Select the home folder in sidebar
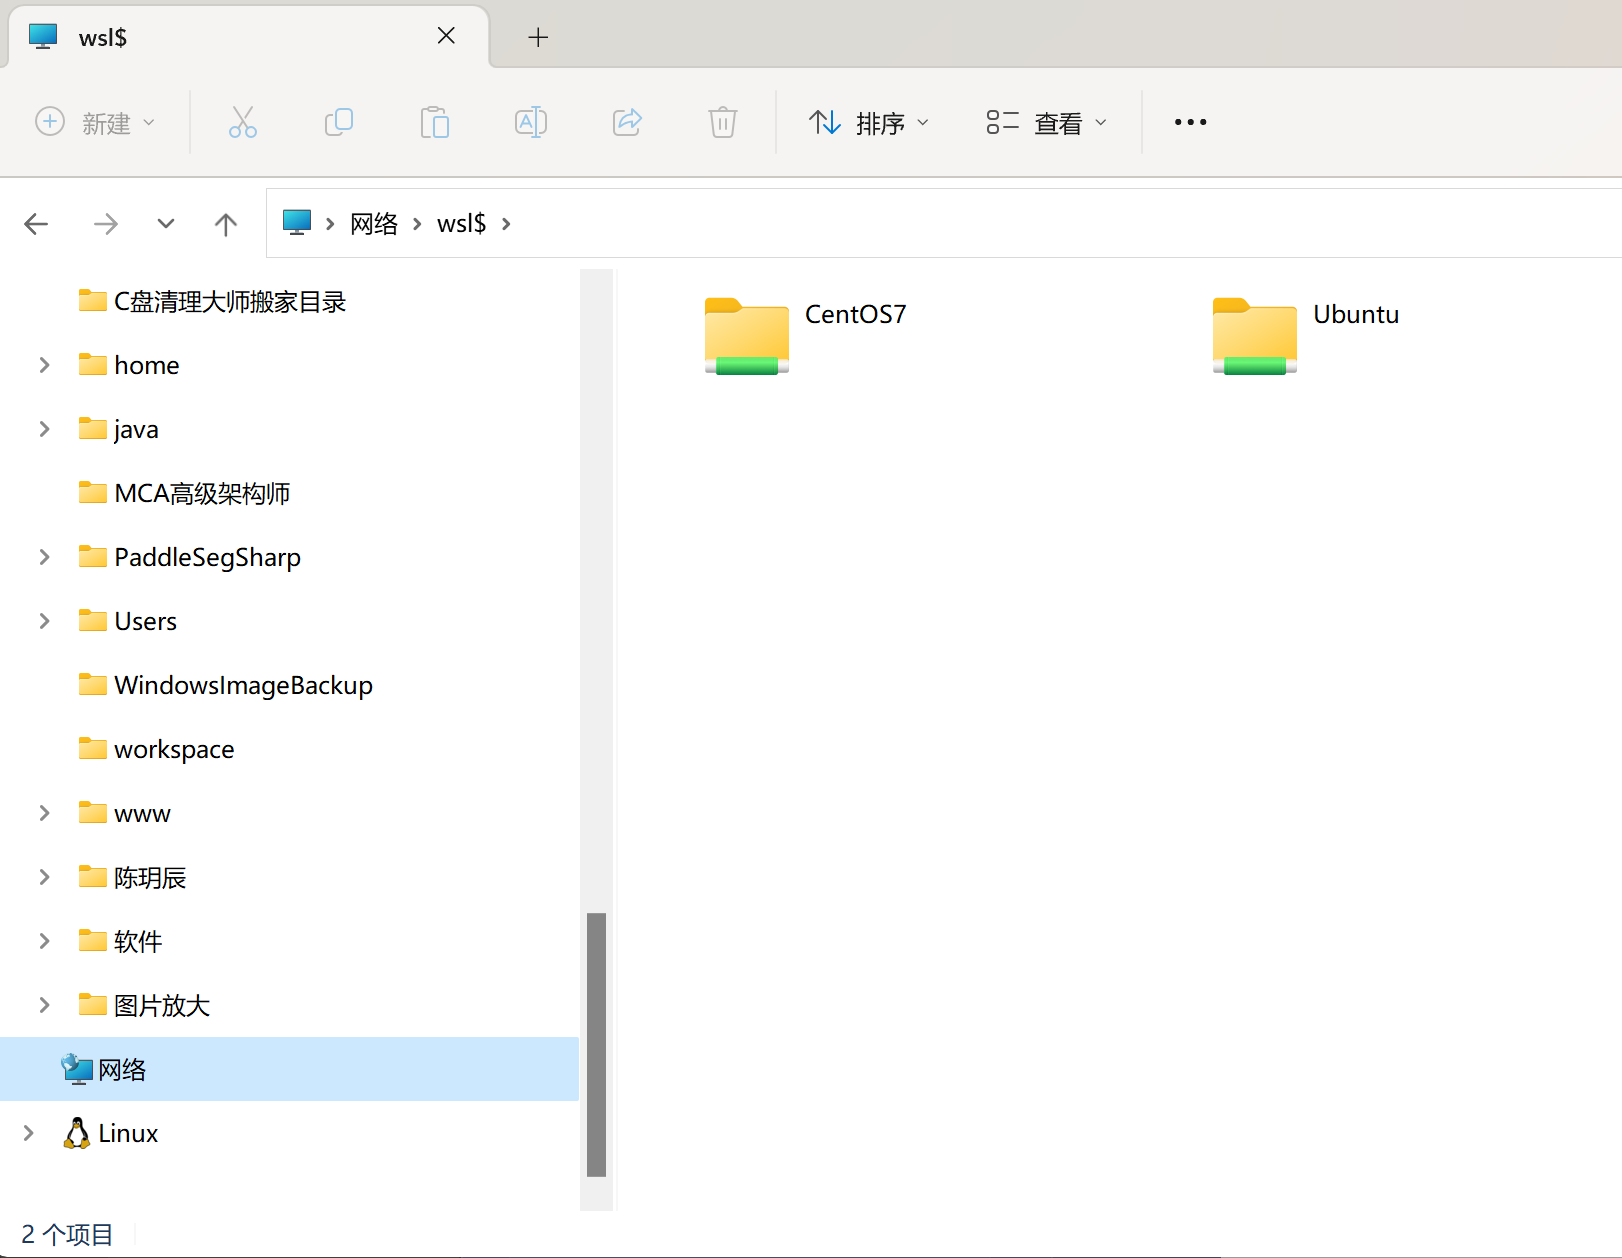The width and height of the screenshot is (1622, 1258). [128, 365]
